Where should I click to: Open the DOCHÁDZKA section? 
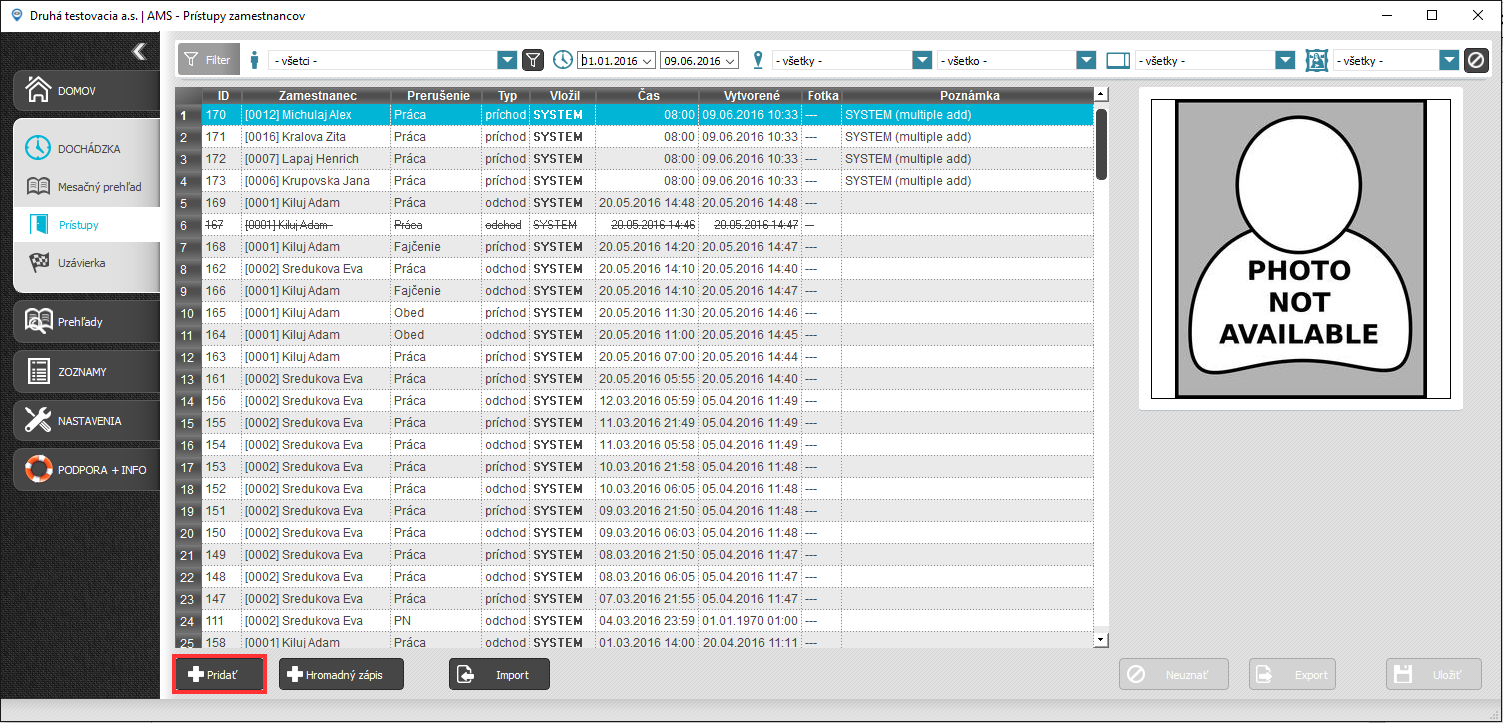[x=86, y=148]
